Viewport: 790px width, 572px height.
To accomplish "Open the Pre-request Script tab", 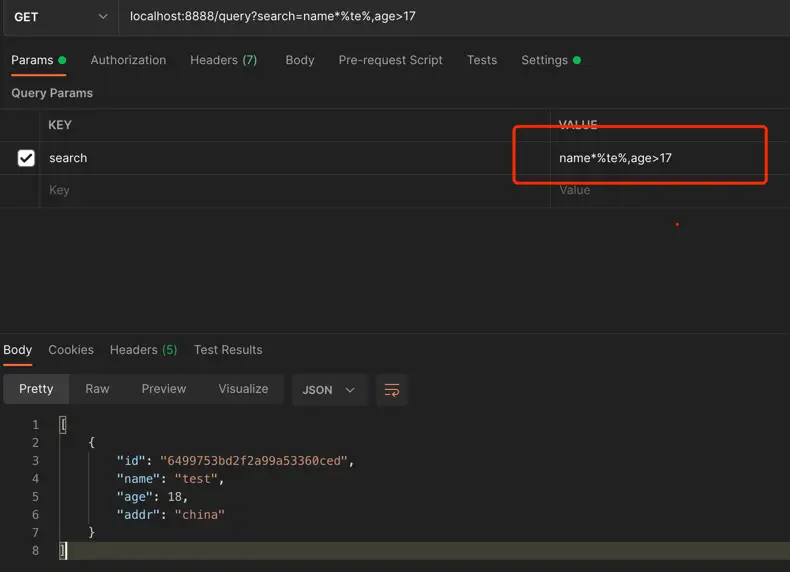I will tap(390, 60).
